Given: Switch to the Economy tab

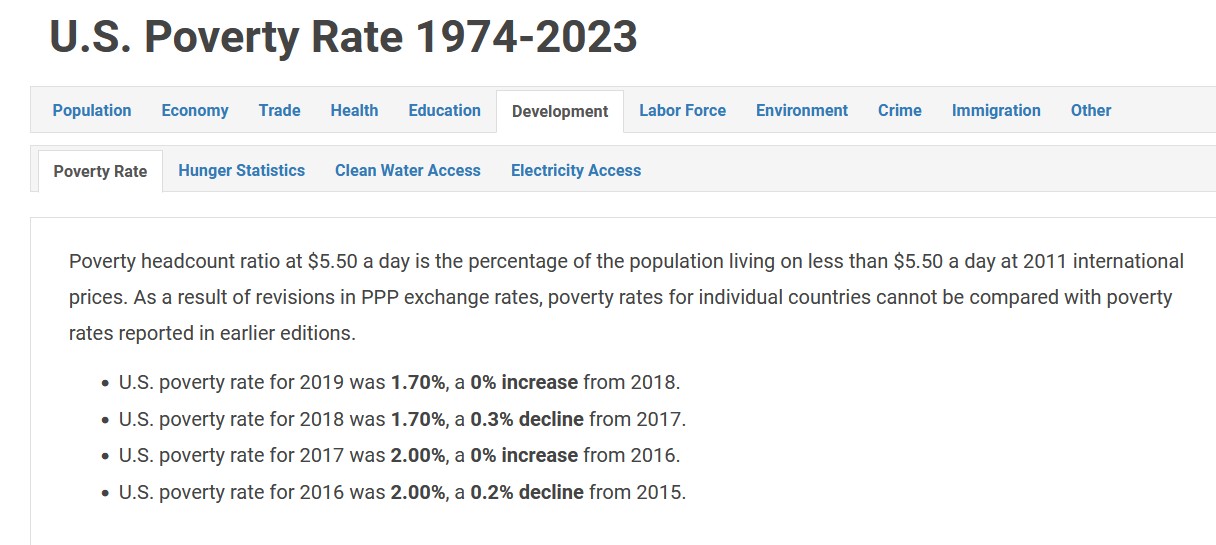Looking at the screenshot, I should tap(195, 110).
